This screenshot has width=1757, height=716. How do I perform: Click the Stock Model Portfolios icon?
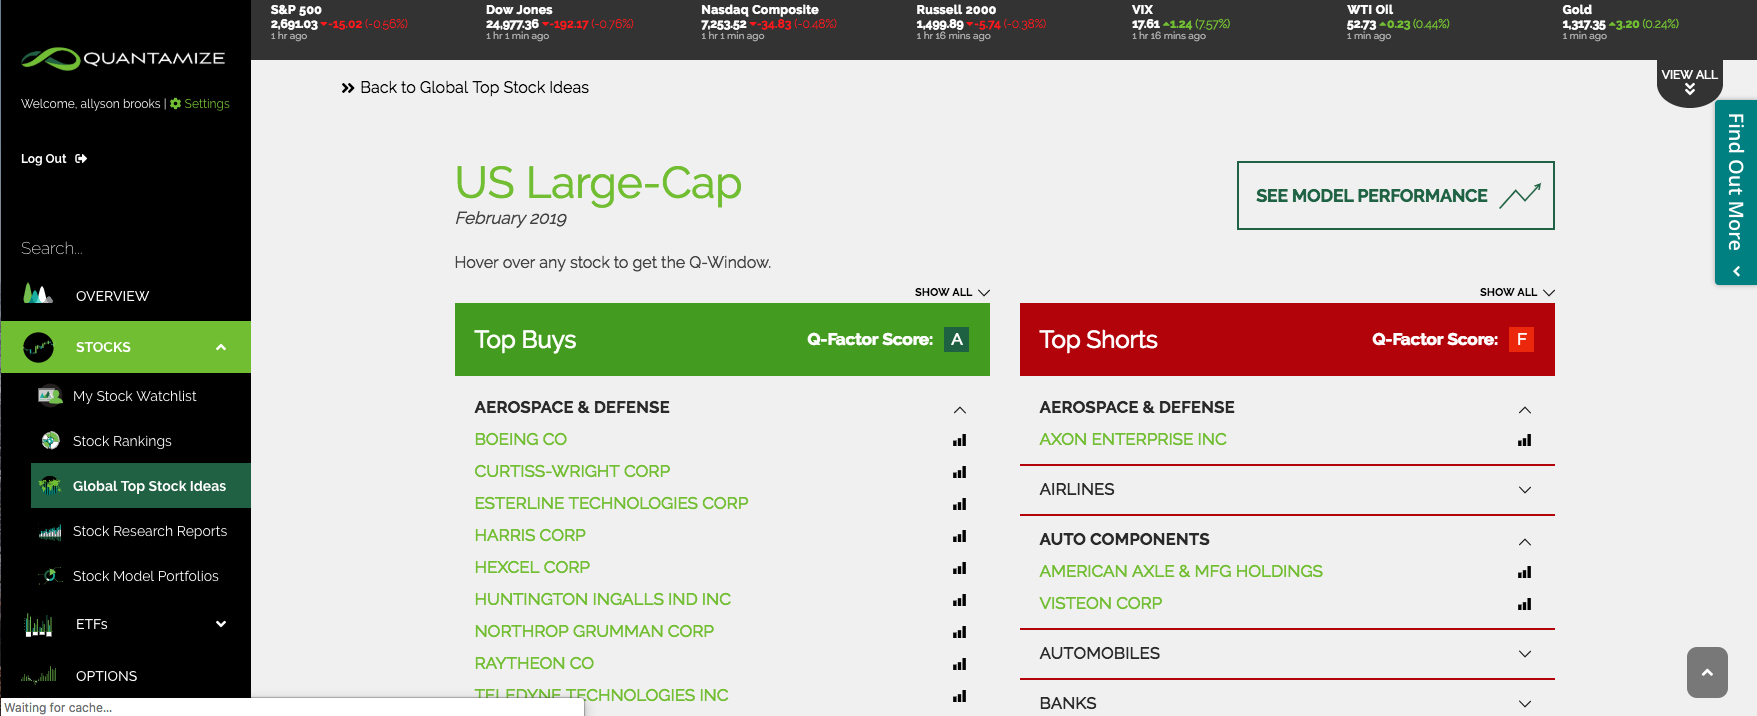[x=50, y=576]
